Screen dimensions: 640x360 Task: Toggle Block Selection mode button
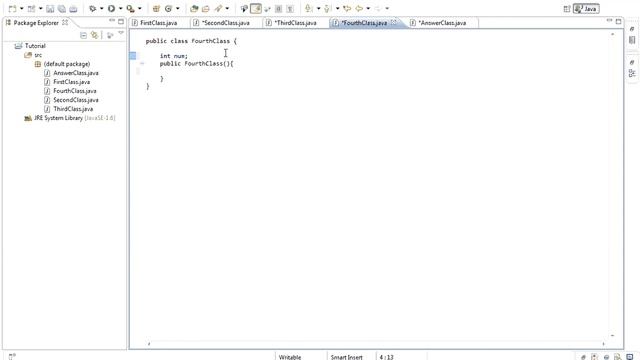tap(278, 9)
